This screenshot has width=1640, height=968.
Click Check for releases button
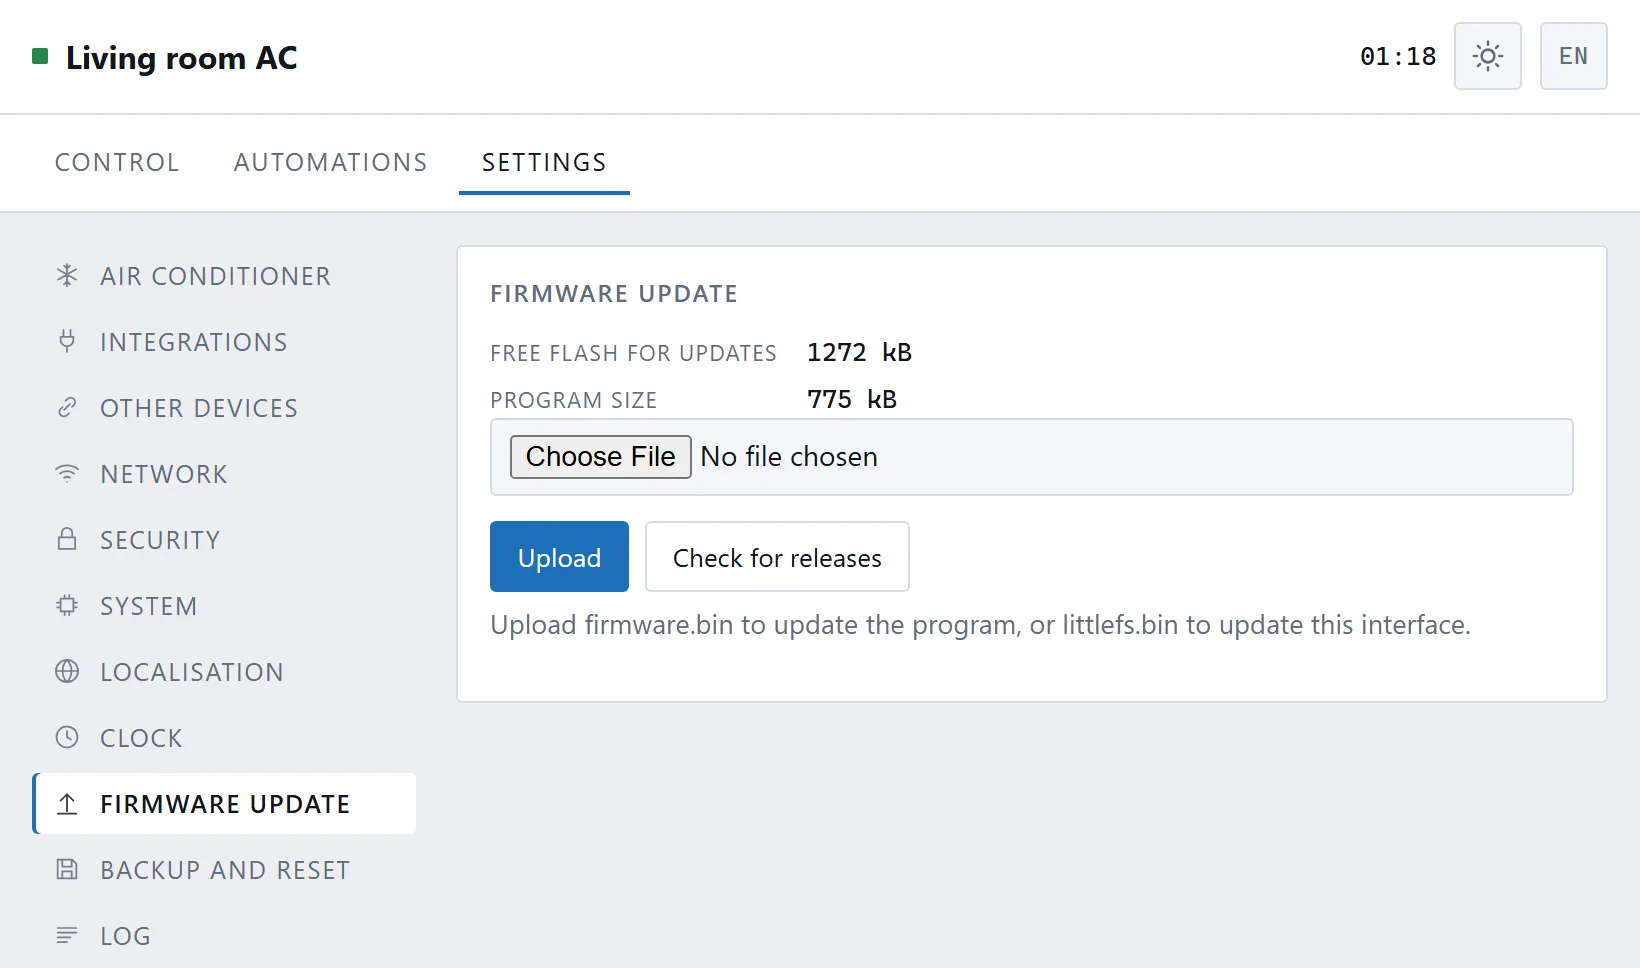(777, 557)
